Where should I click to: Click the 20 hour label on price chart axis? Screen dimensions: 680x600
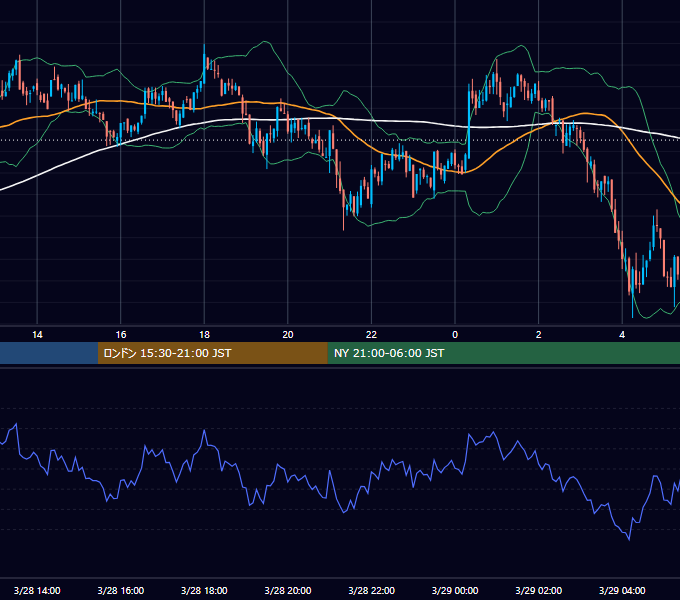288,335
